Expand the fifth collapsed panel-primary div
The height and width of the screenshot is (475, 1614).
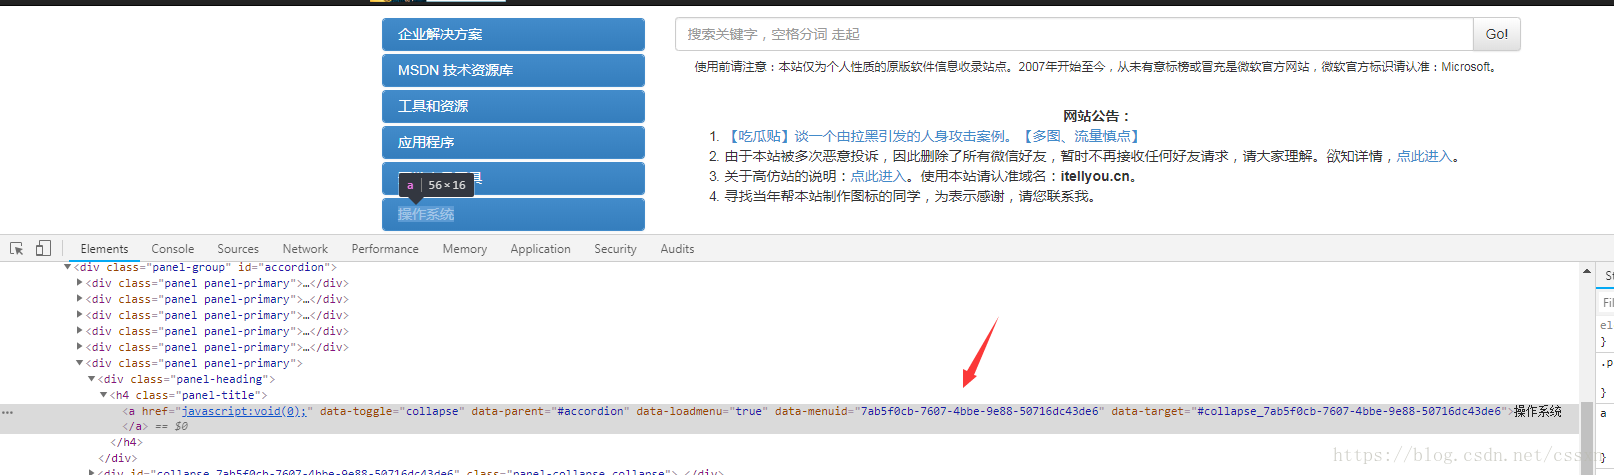[x=80, y=347]
